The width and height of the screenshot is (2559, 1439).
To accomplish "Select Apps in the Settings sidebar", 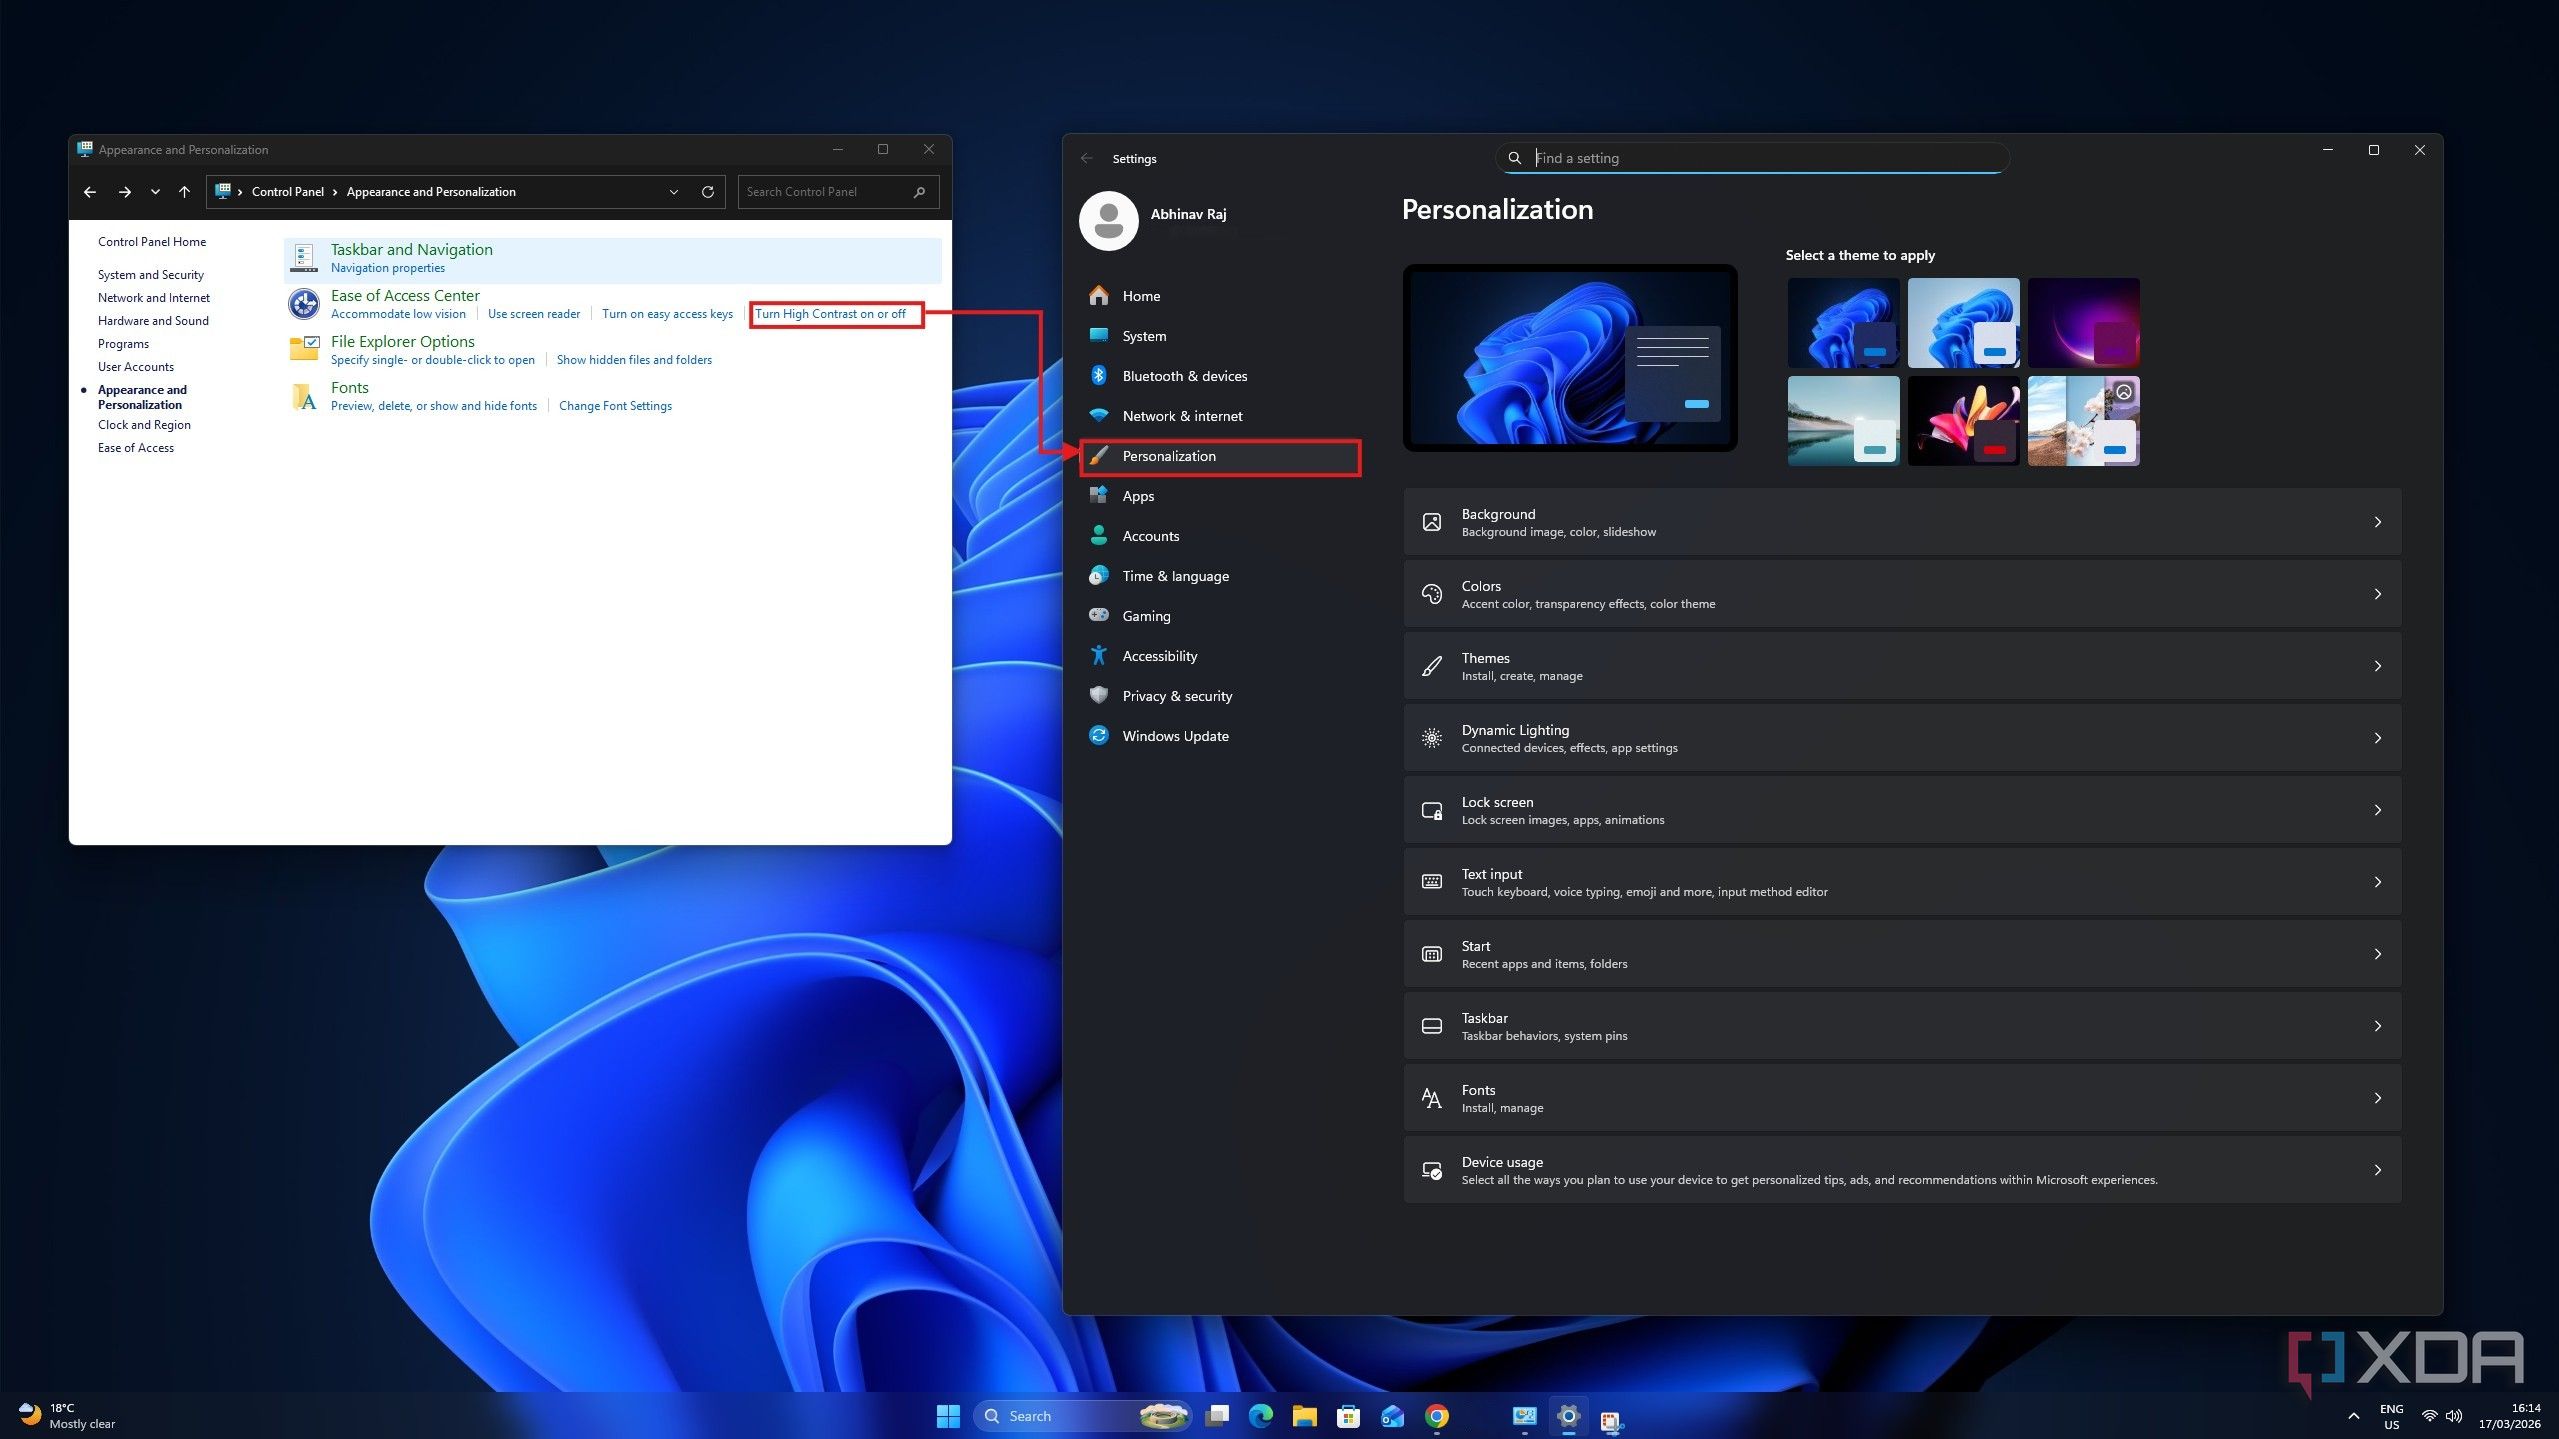I will (x=1220, y=496).
